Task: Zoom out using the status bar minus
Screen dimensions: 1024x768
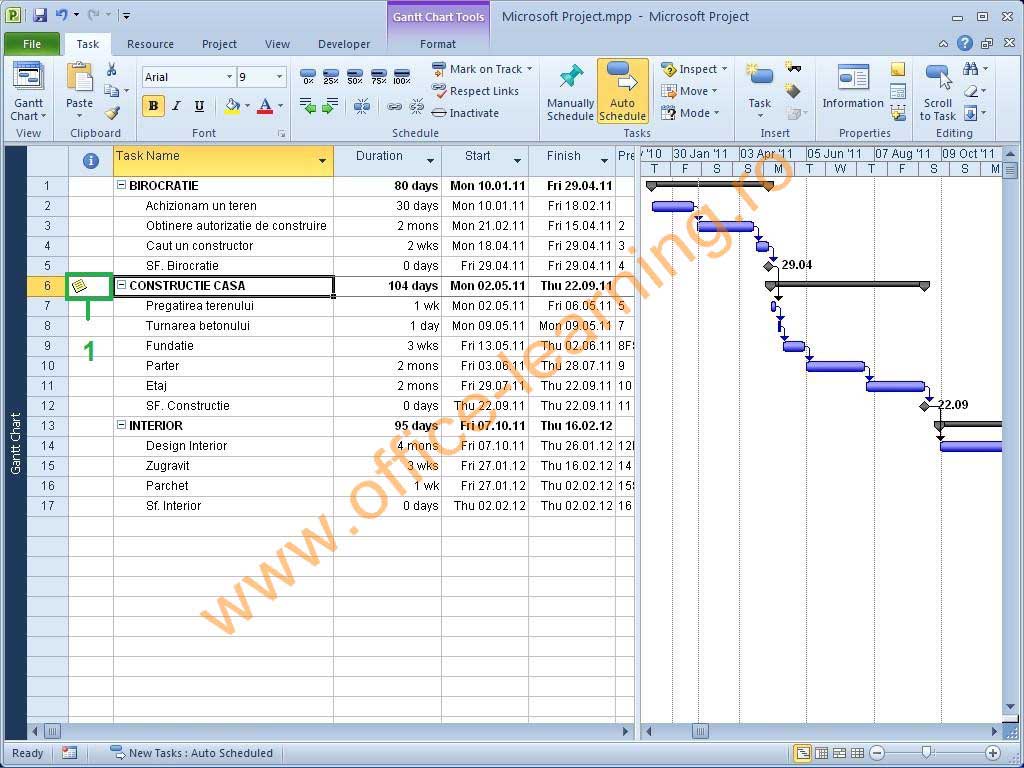Action: click(877, 753)
